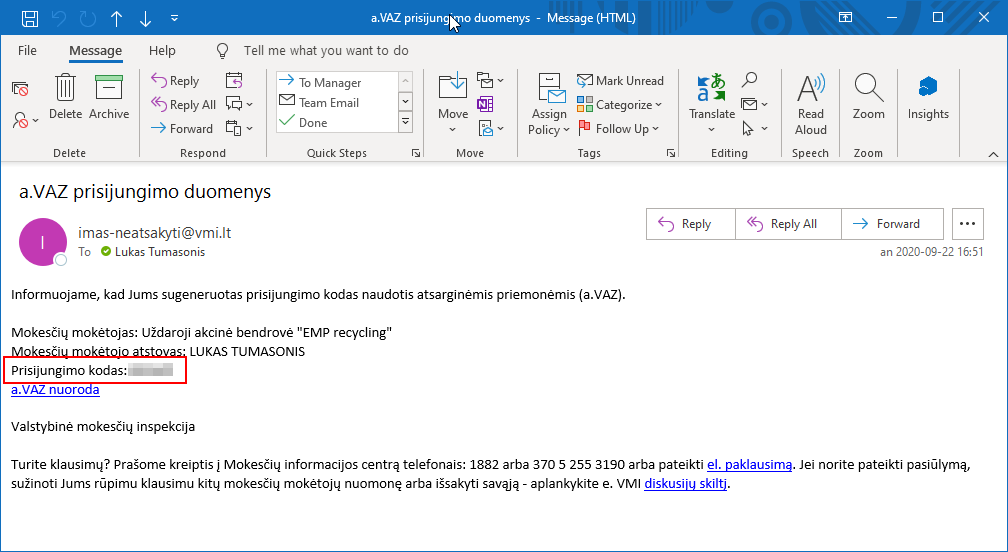Screen dimensions: 1008x552
Task: Expand the Translate options menu
Action: pos(712,129)
